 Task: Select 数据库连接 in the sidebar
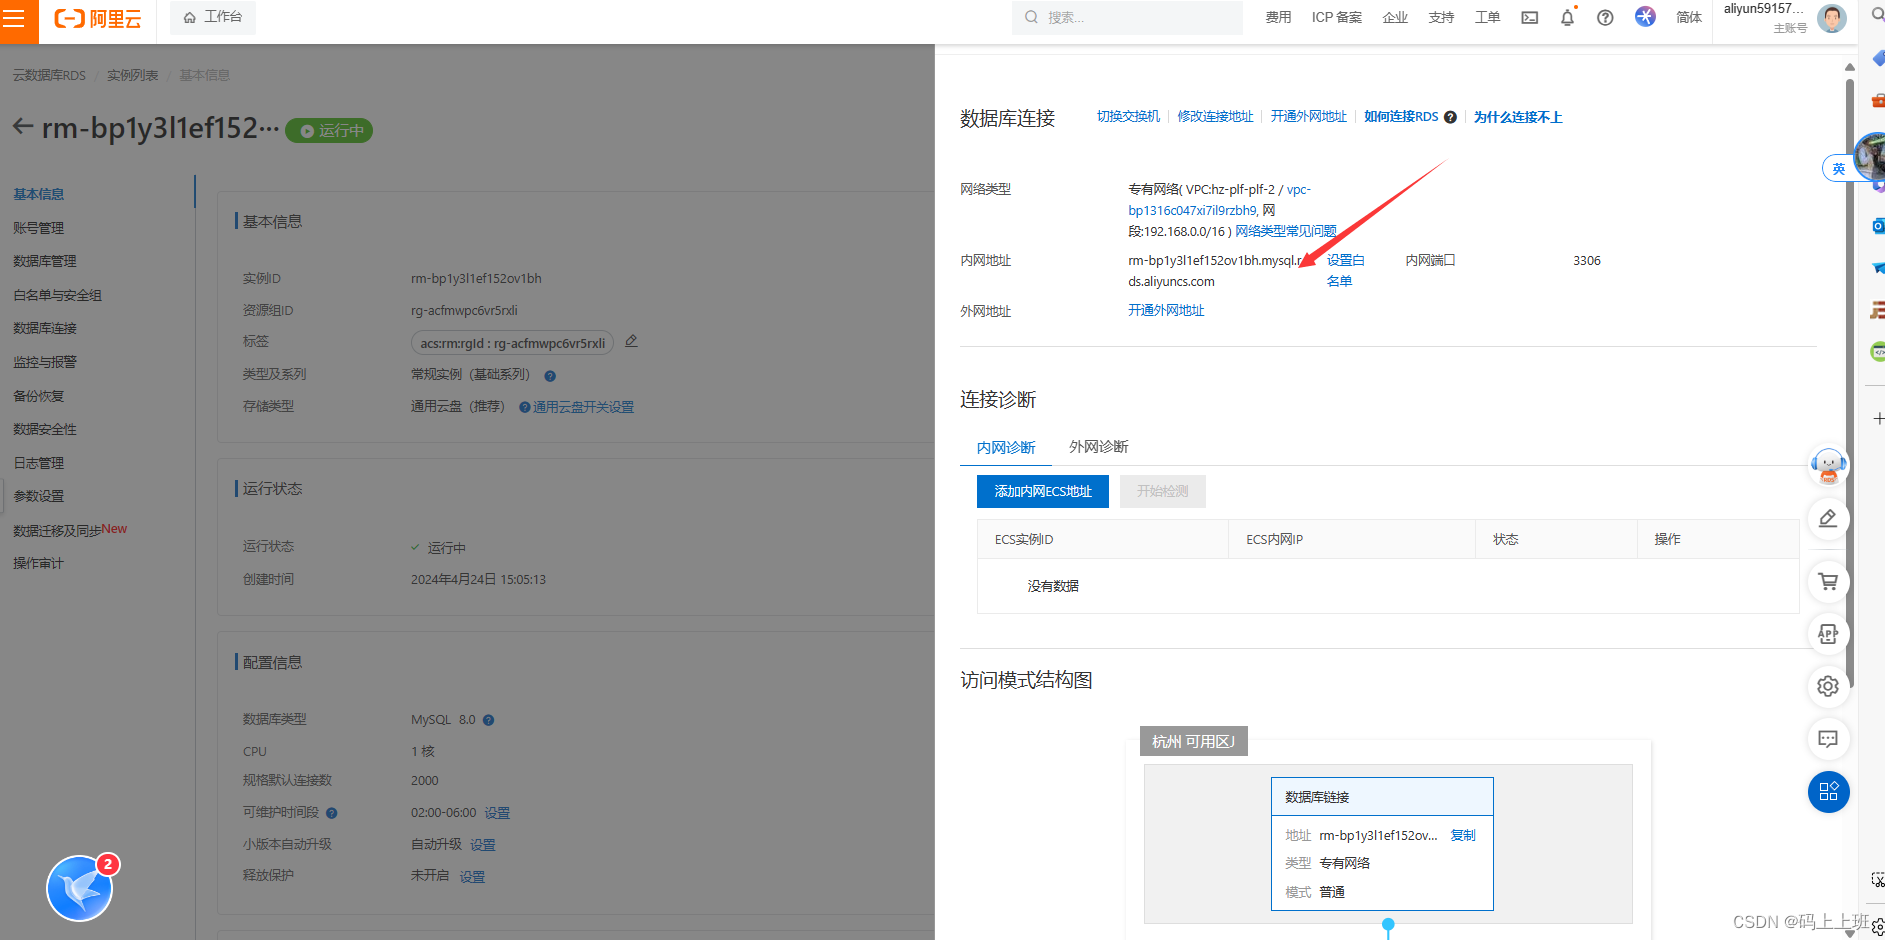(45, 328)
